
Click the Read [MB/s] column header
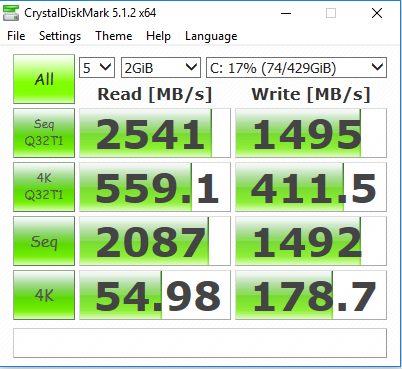(x=155, y=94)
